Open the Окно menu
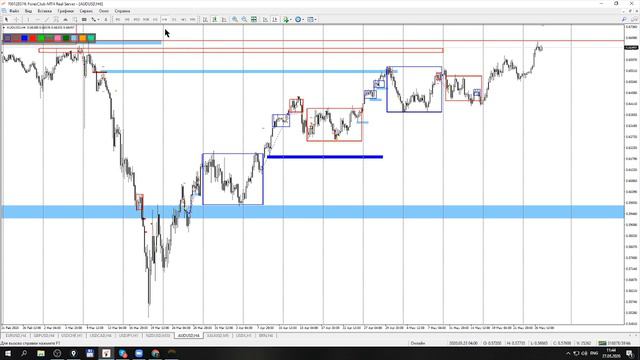The width and height of the screenshot is (640, 360). (x=104, y=11)
